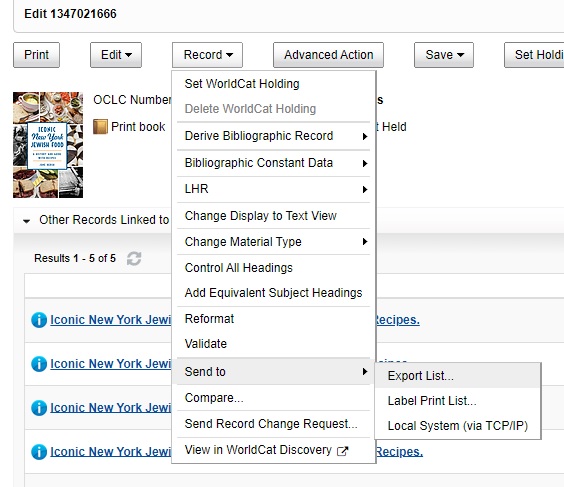
Task: Open the Save dropdown button
Action: click(x=444, y=55)
